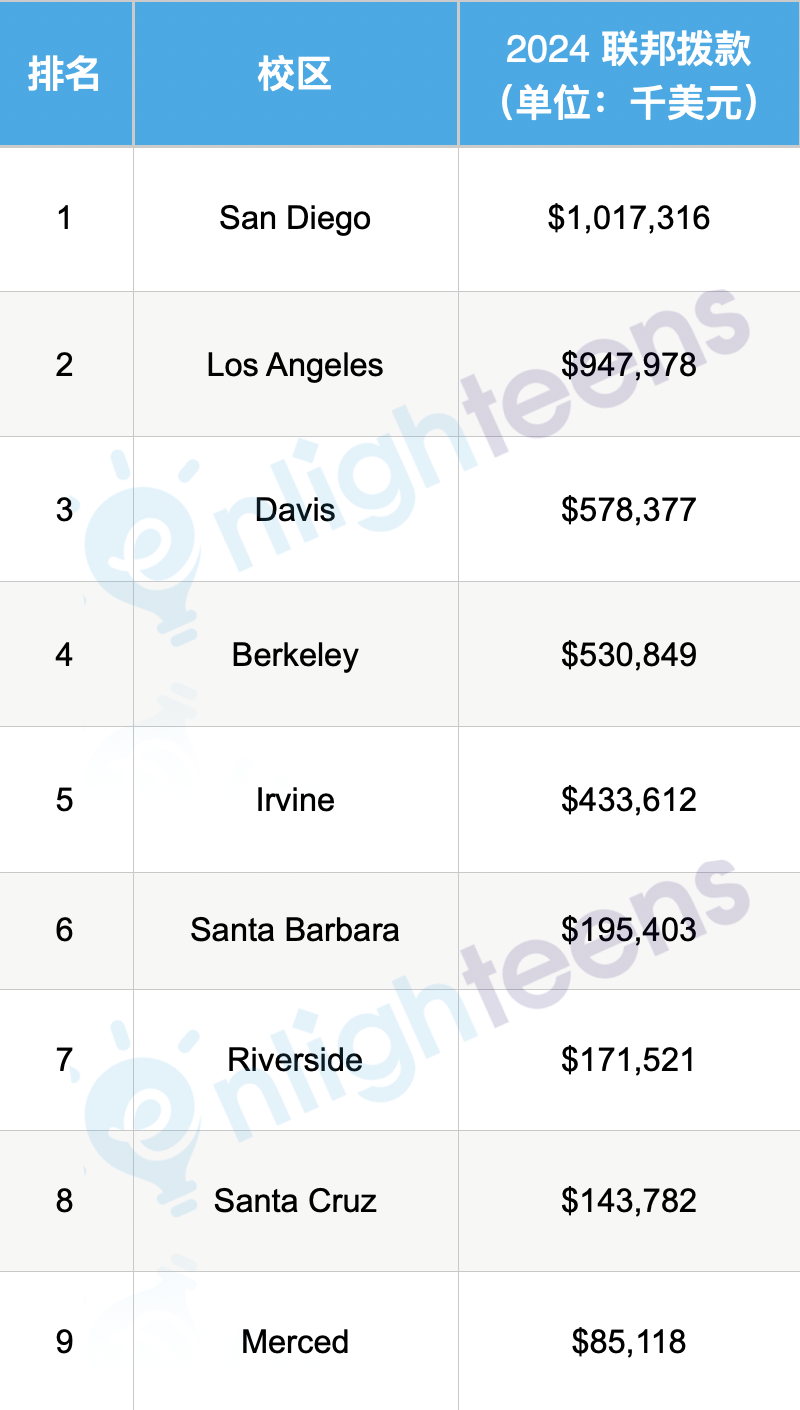Select the Irvine campus cell
The width and height of the screenshot is (800, 1410).
click(x=295, y=799)
